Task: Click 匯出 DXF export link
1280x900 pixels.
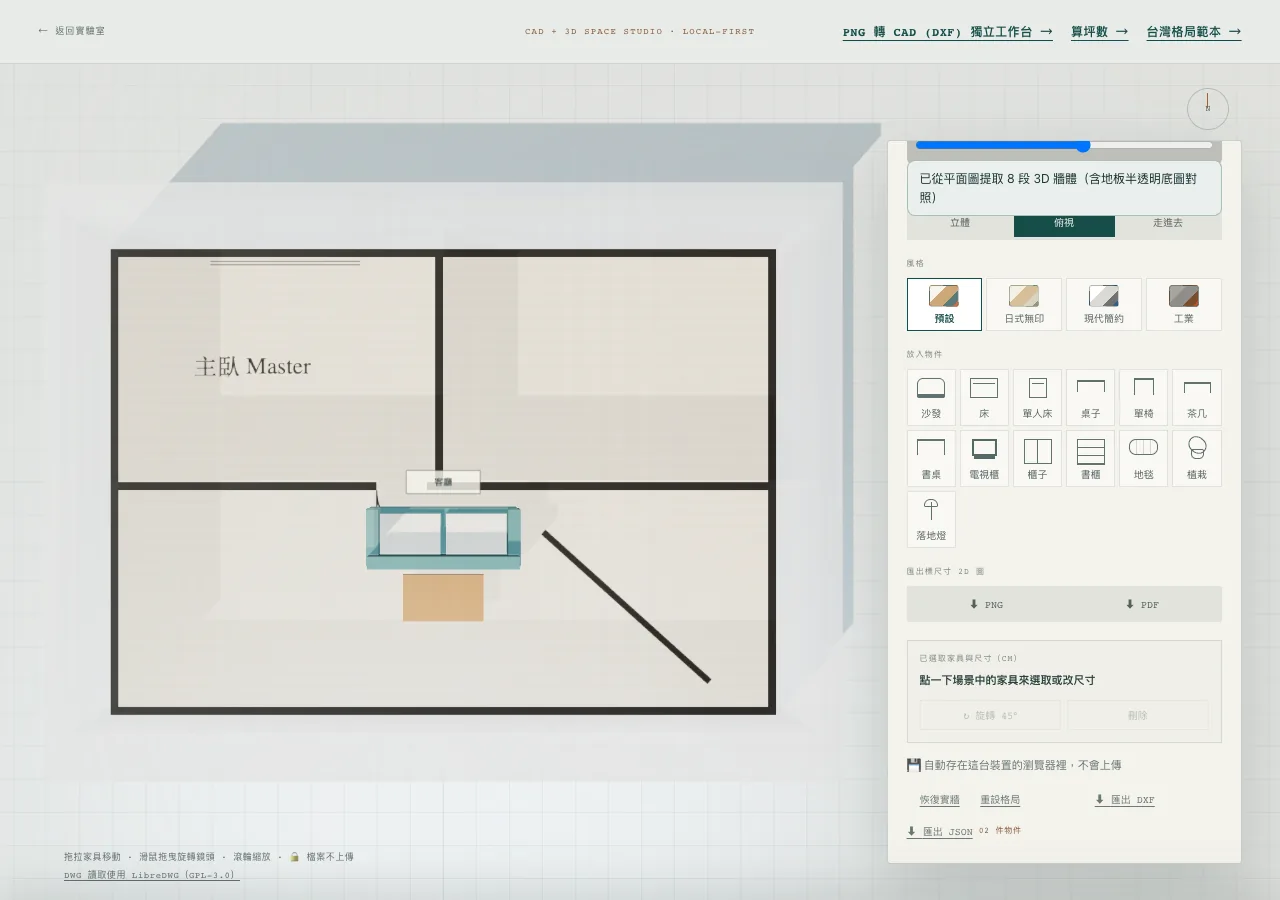Action: point(1125,800)
